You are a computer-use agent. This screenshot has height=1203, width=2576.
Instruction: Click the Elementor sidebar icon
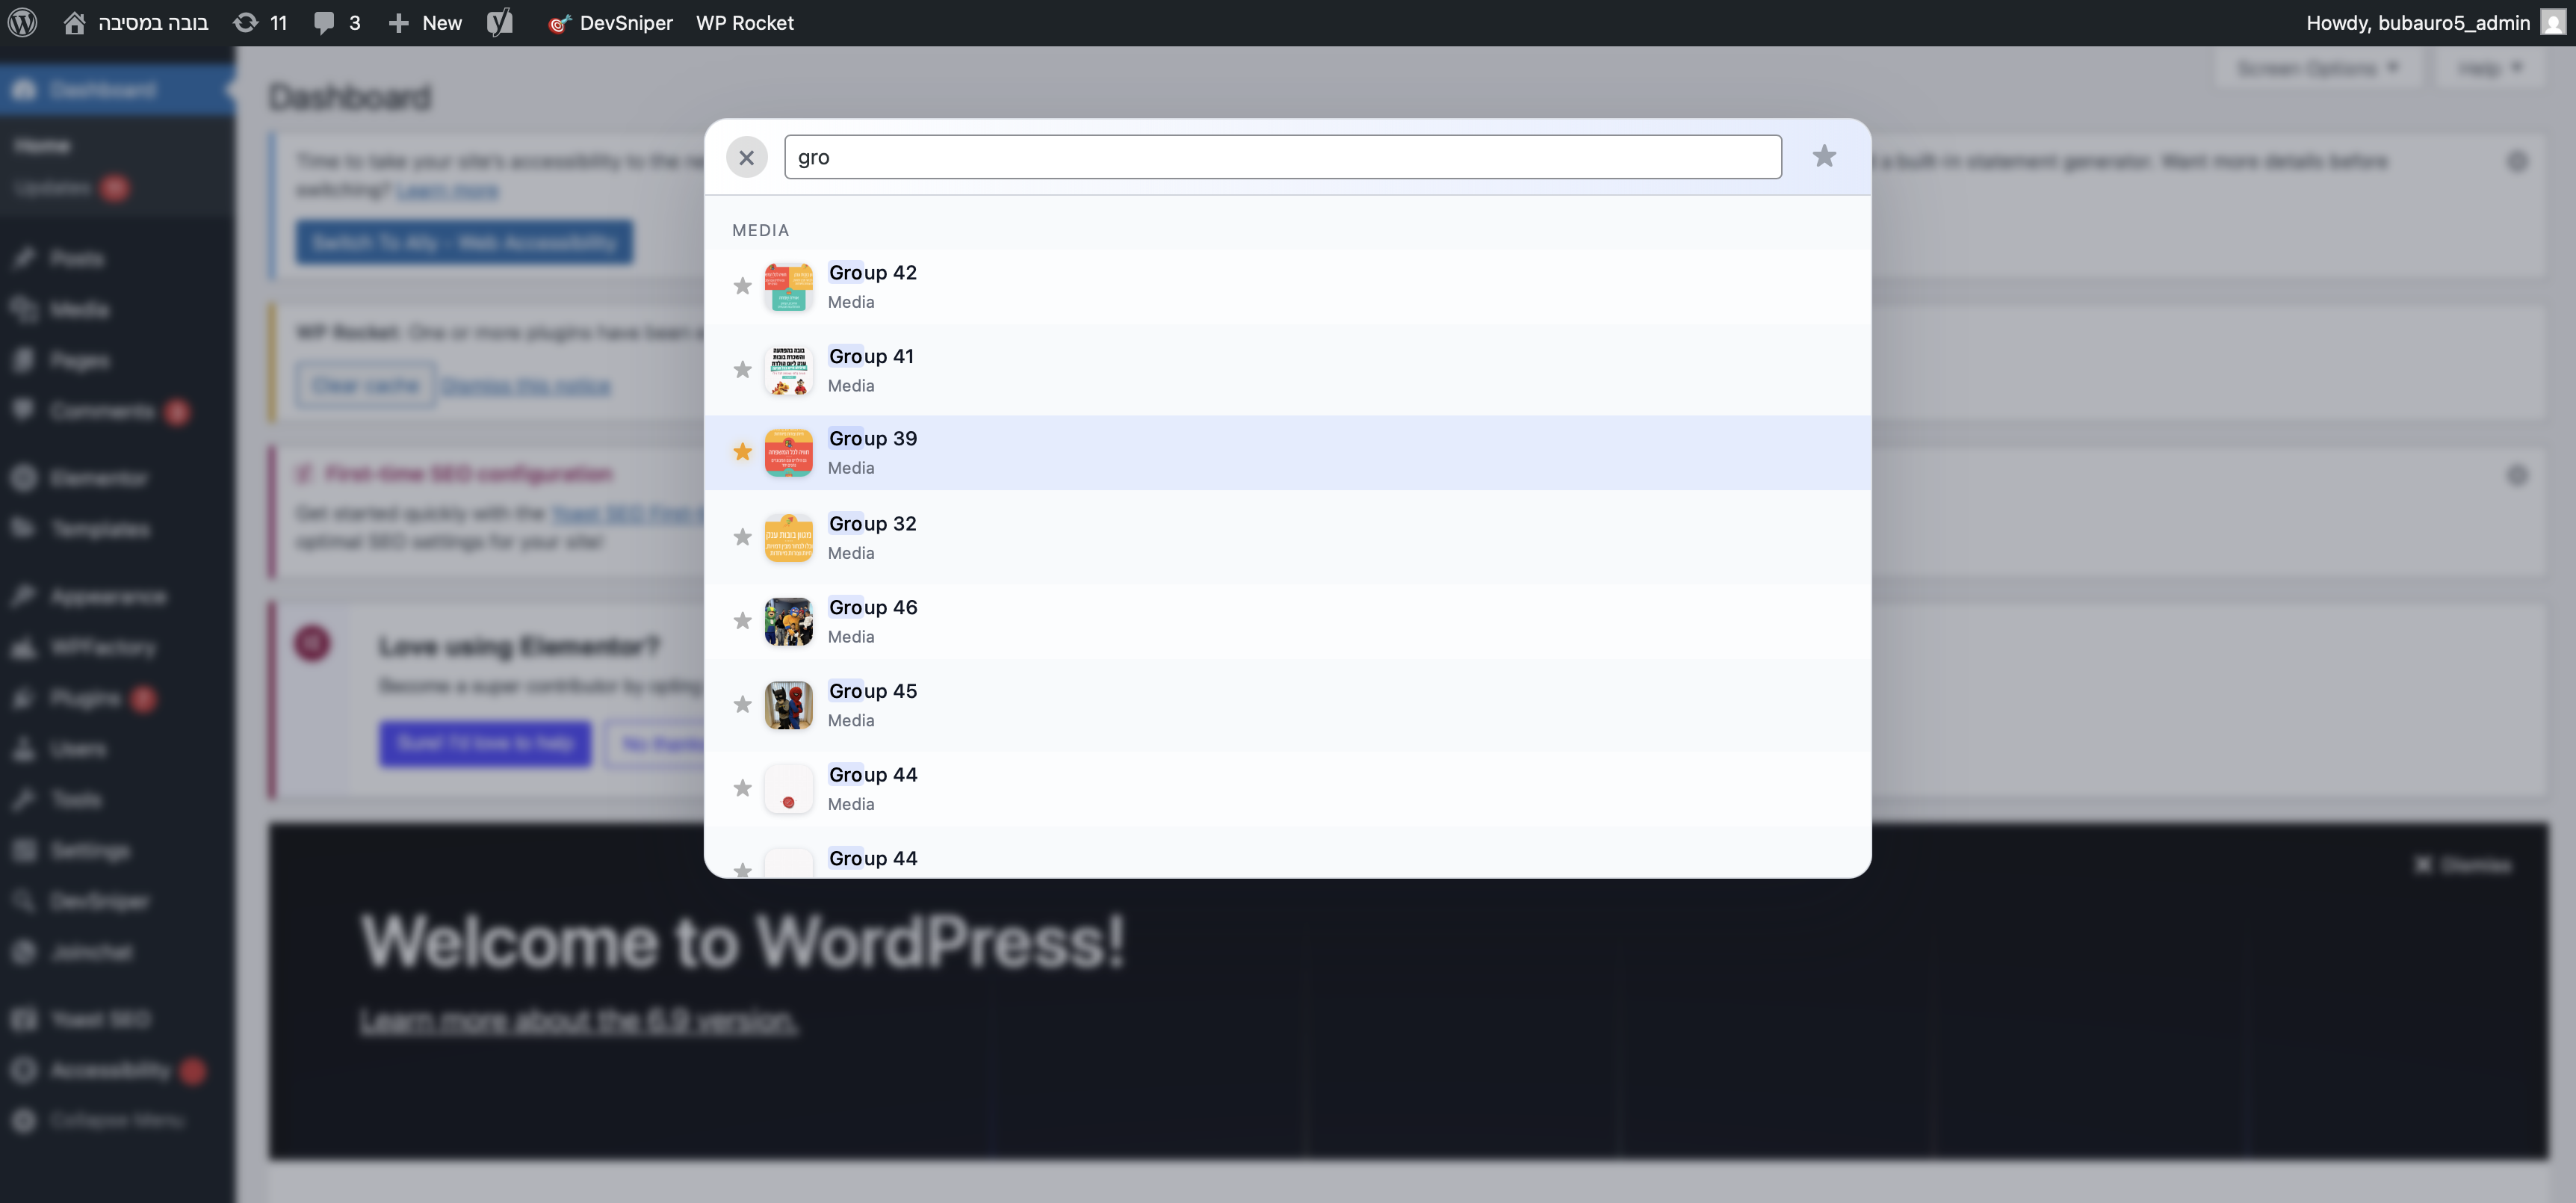click(25, 478)
